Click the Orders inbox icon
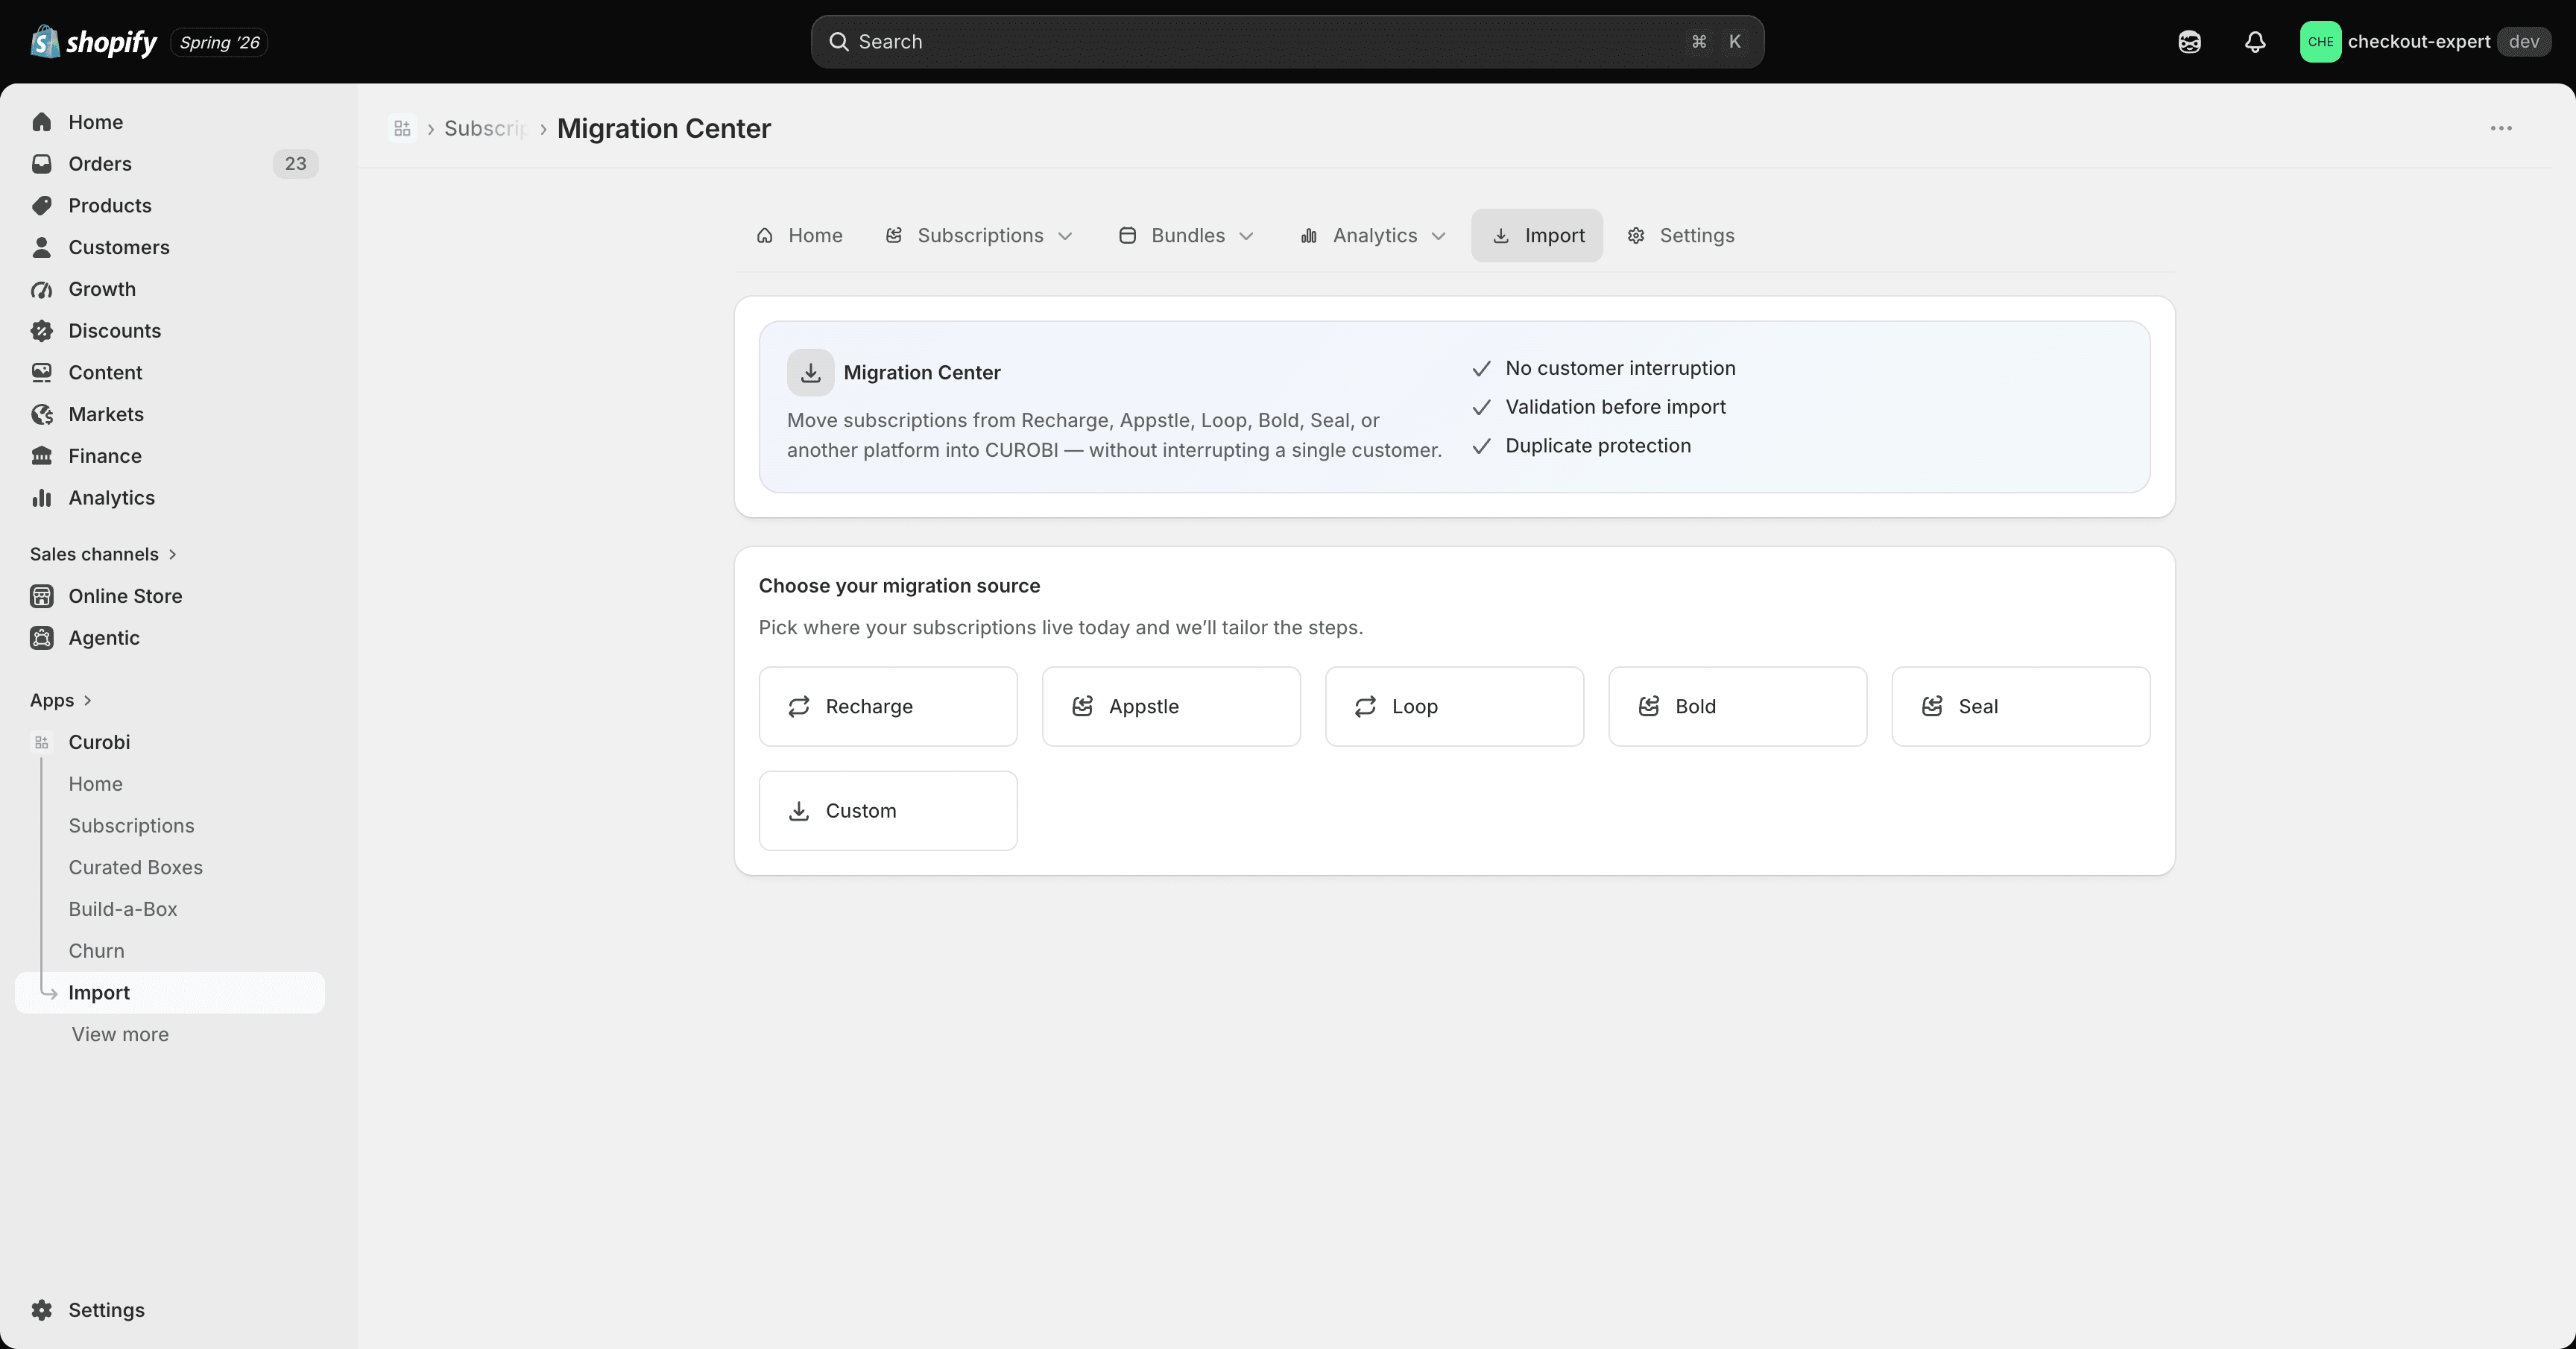Screen dimensions: 2576x1349 click(x=42, y=164)
